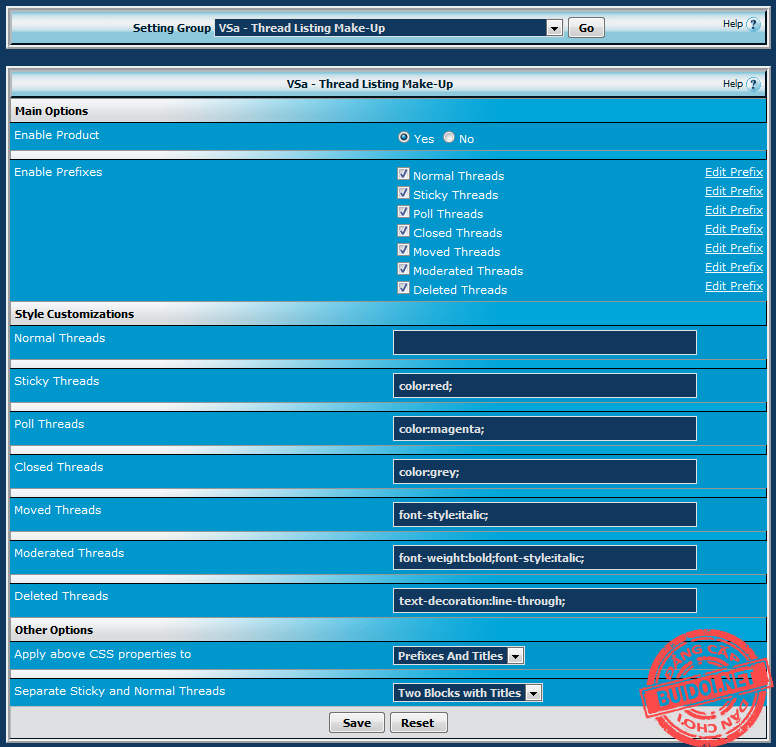Click the Reset button

pos(418,723)
